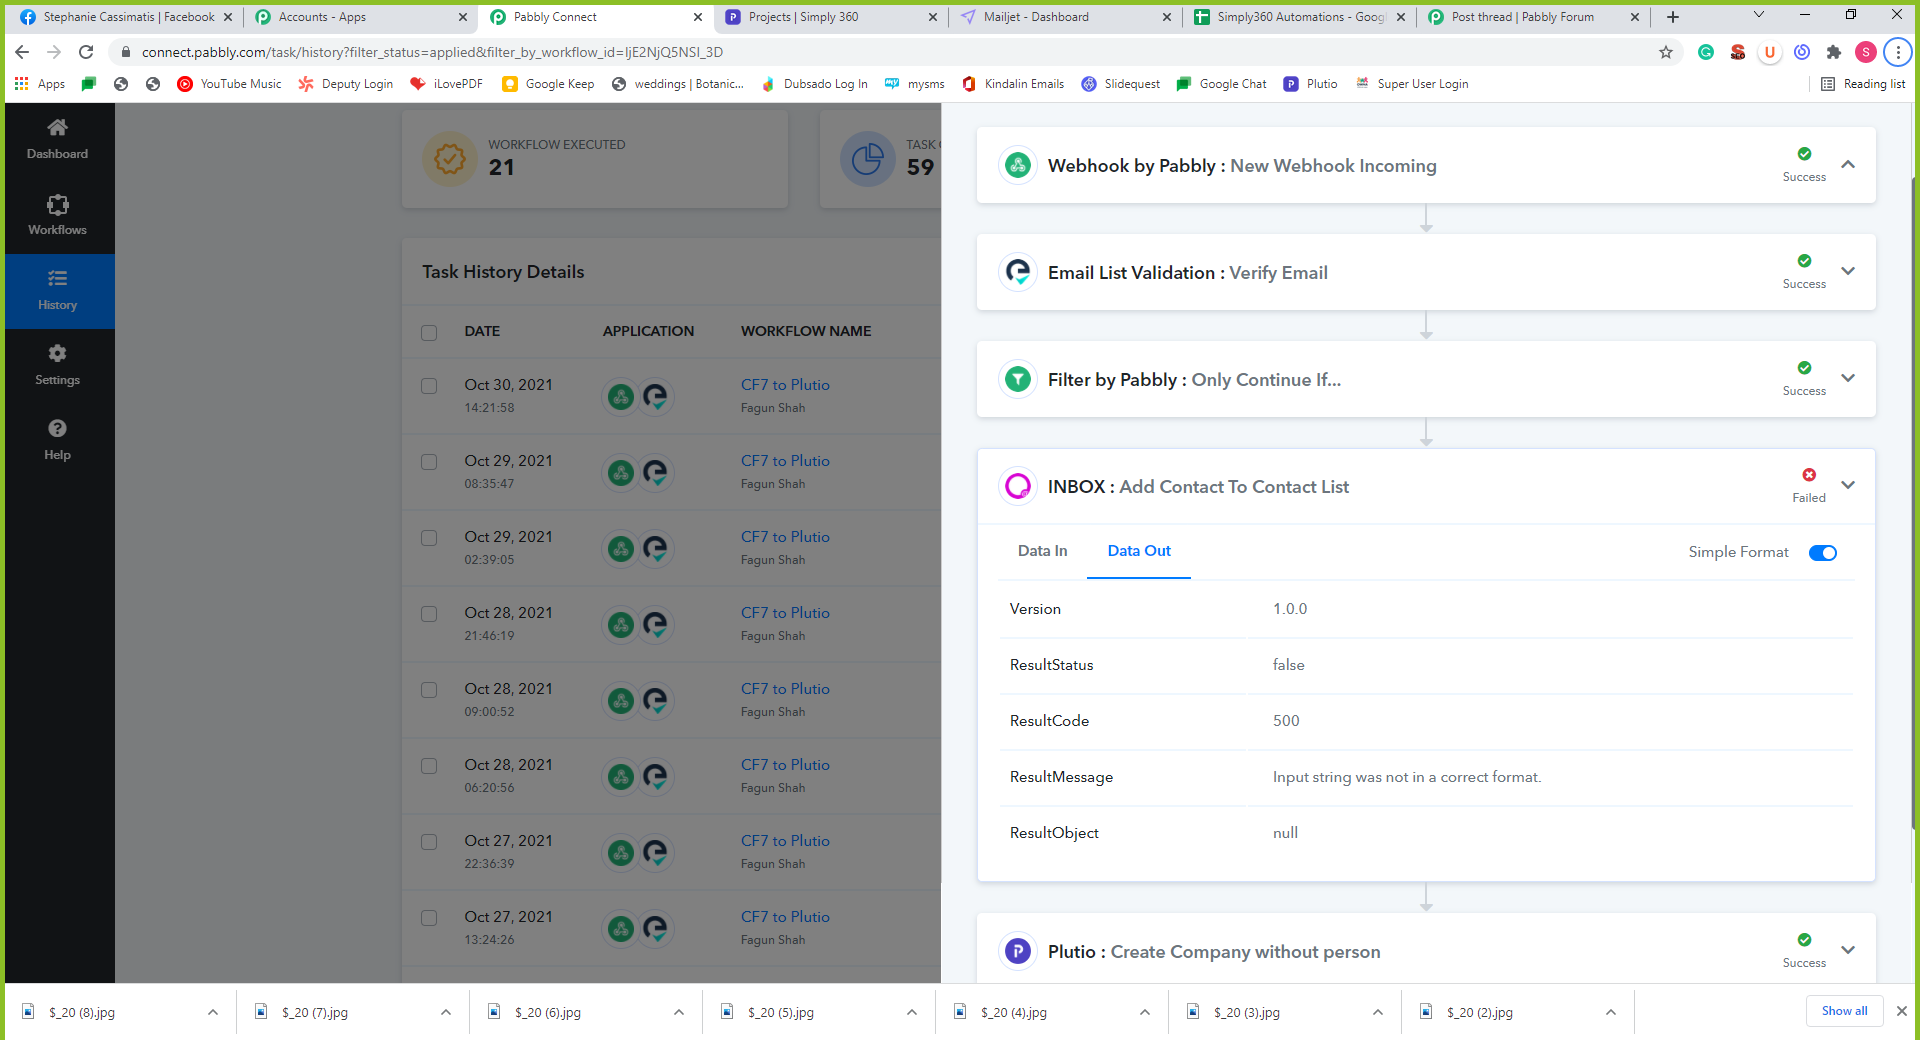
Task: Click the Workflow Executed badge icon
Action: 450,158
